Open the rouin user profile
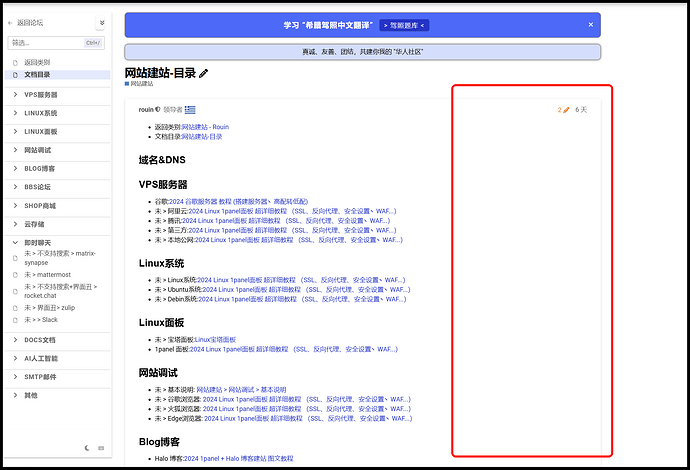This screenshot has width=690, height=470. coord(146,110)
